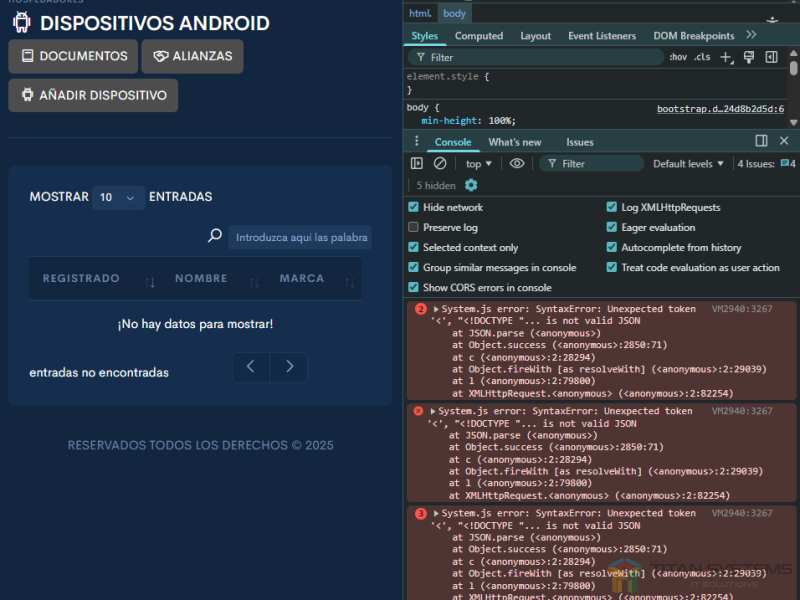Clear the console with the clear icon
The height and width of the screenshot is (600, 800).
[440, 163]
